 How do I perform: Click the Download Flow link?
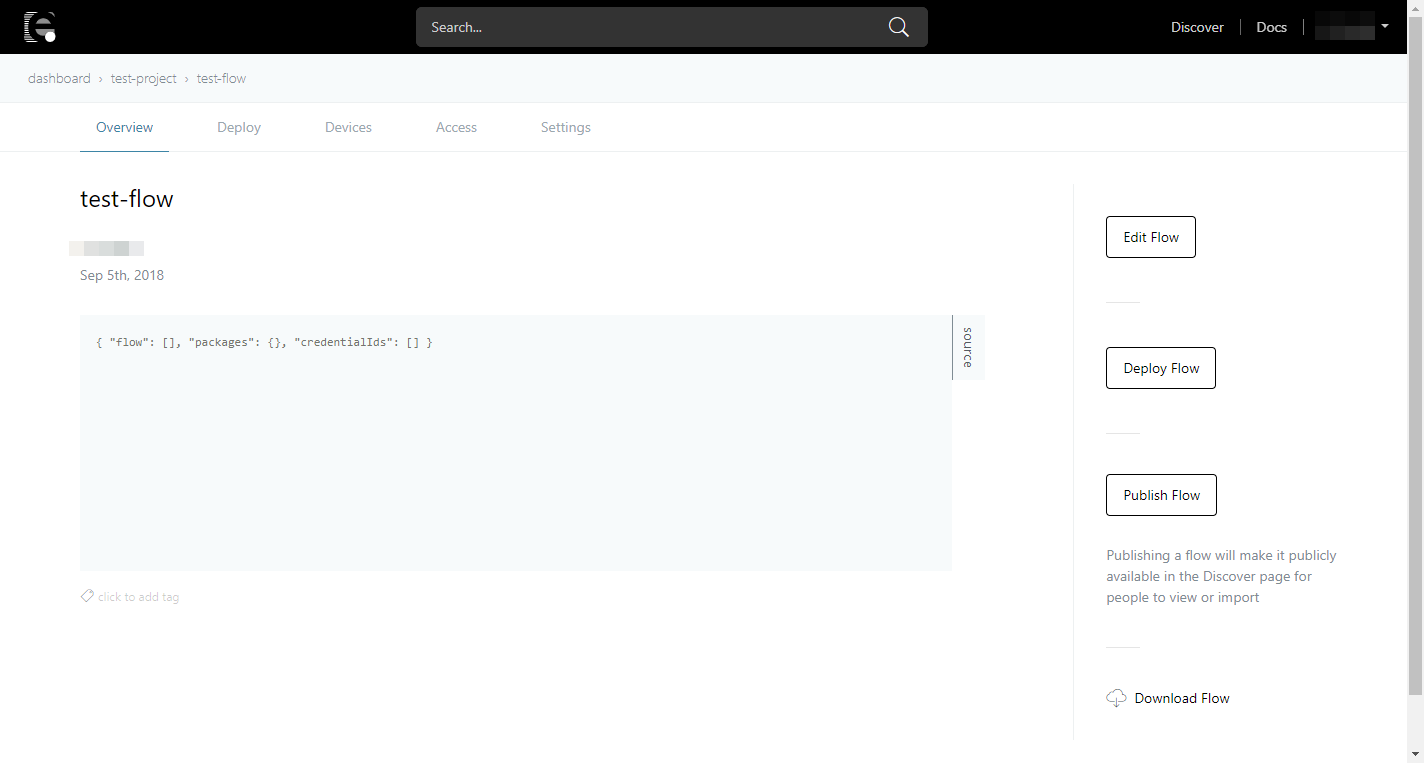1181,698
